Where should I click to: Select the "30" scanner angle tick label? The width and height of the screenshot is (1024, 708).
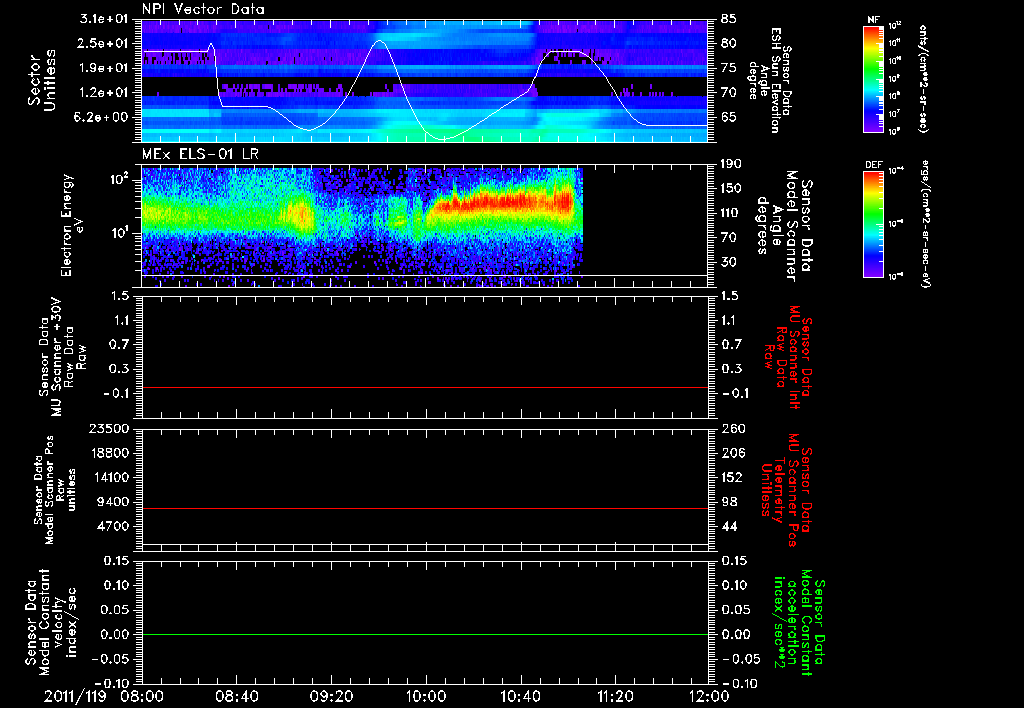click(729, 262)
